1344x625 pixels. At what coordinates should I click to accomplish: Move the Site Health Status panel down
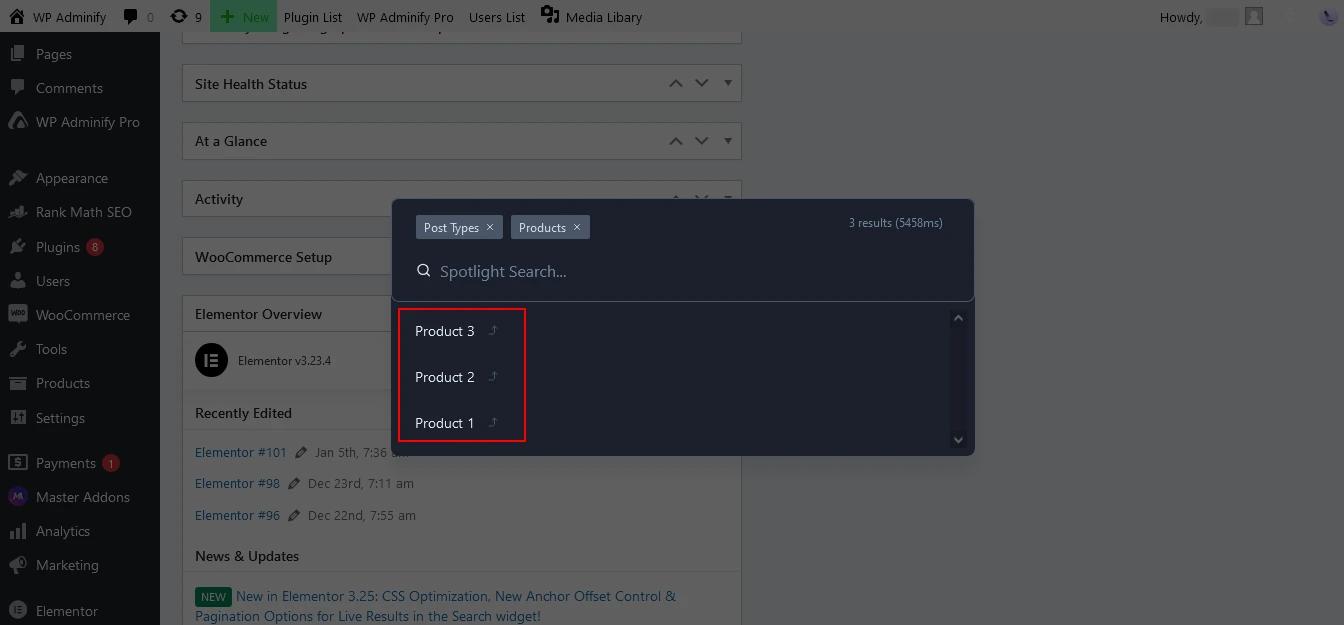pyautogui.click(x=702, y=83)
